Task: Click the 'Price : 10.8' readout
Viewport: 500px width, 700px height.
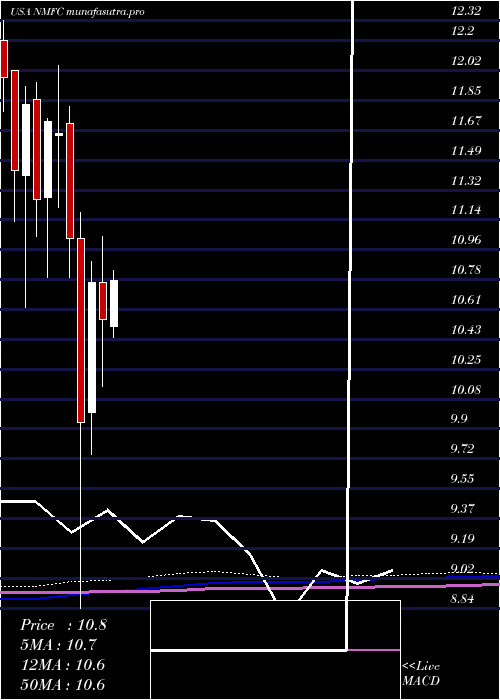Action: pos(63,625)
